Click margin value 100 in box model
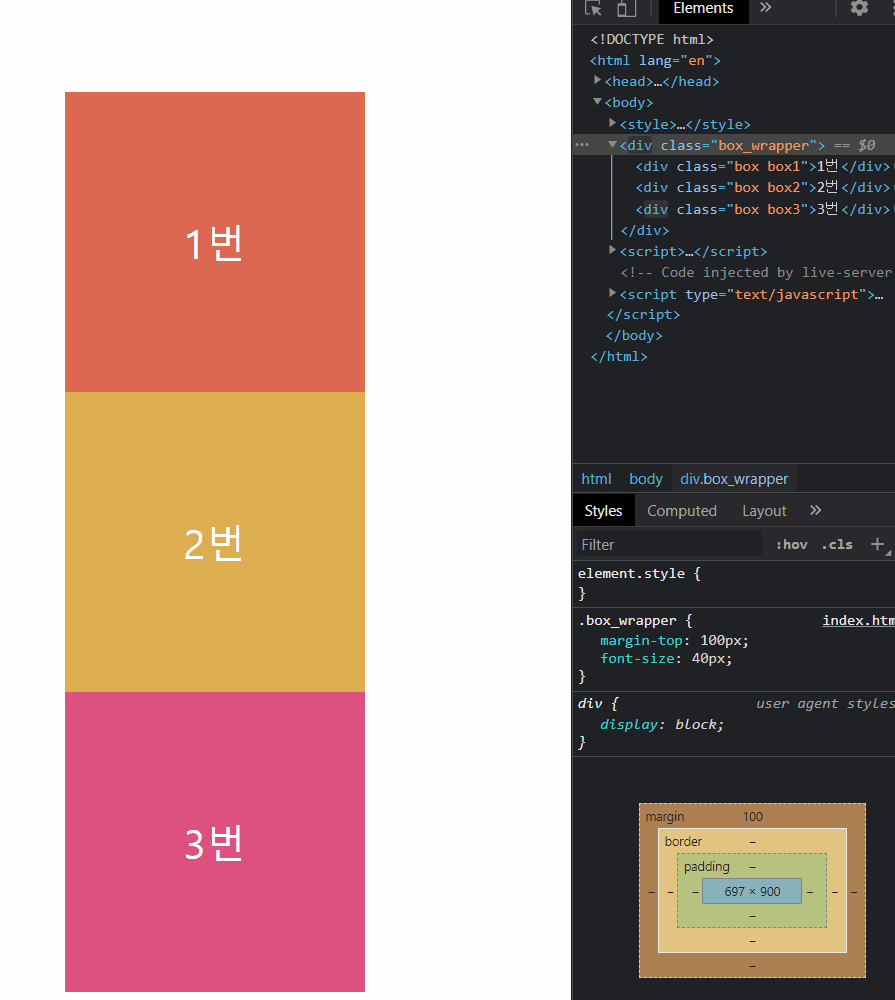 point(753,817)
